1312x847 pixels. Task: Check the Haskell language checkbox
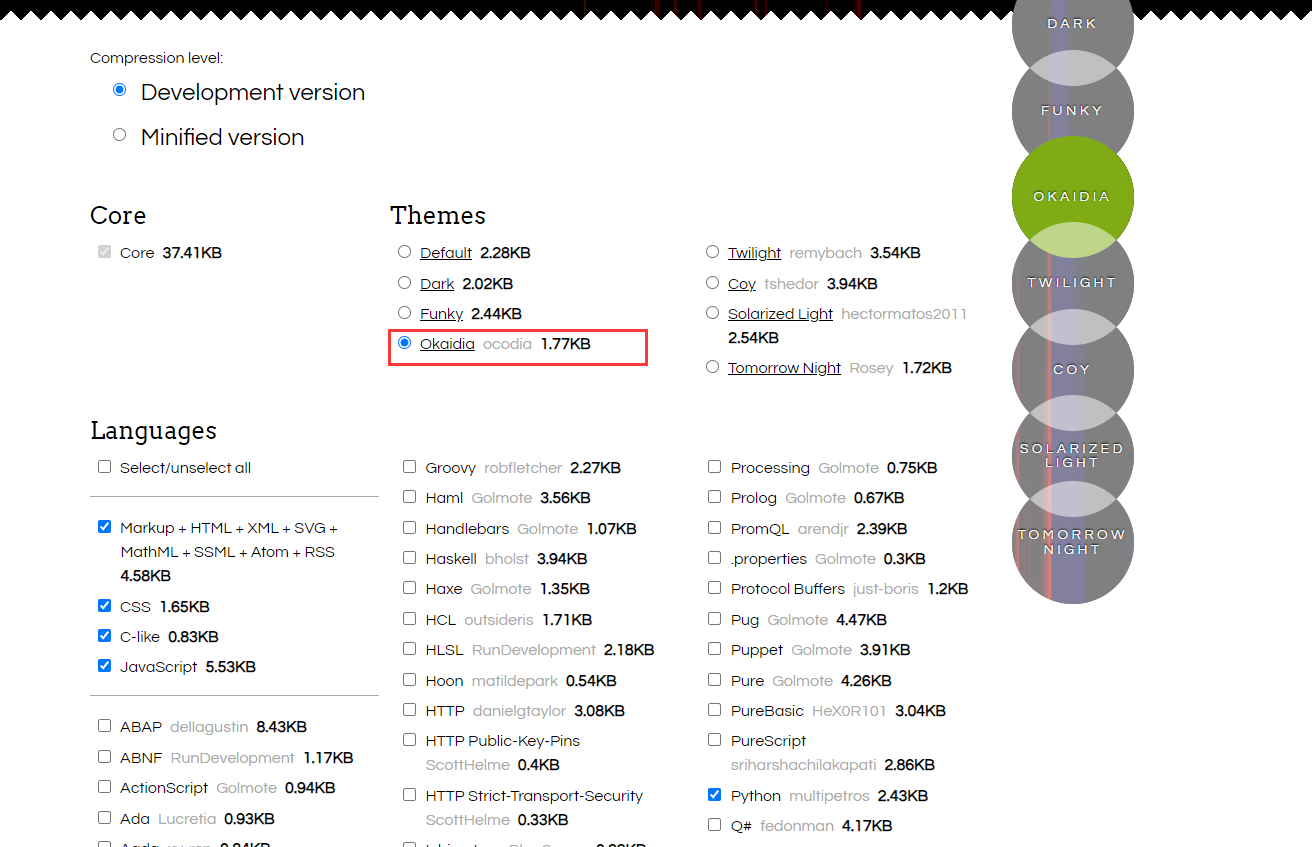coord(409,557)
